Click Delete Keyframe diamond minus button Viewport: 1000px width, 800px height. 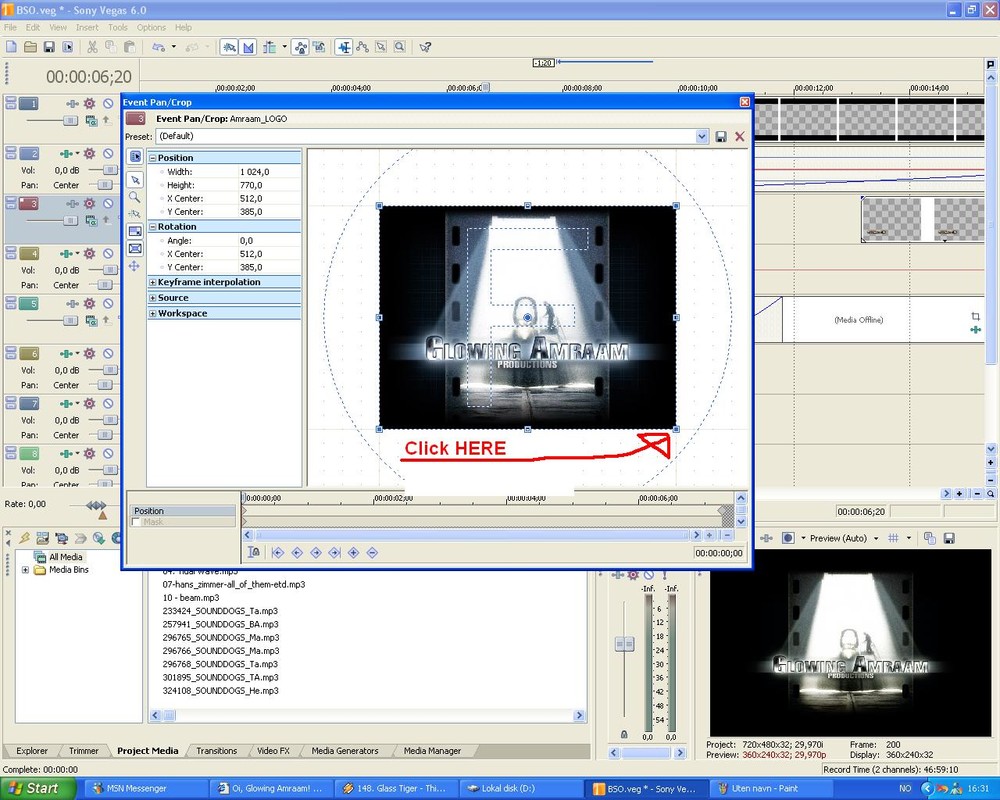pos(372,552)
